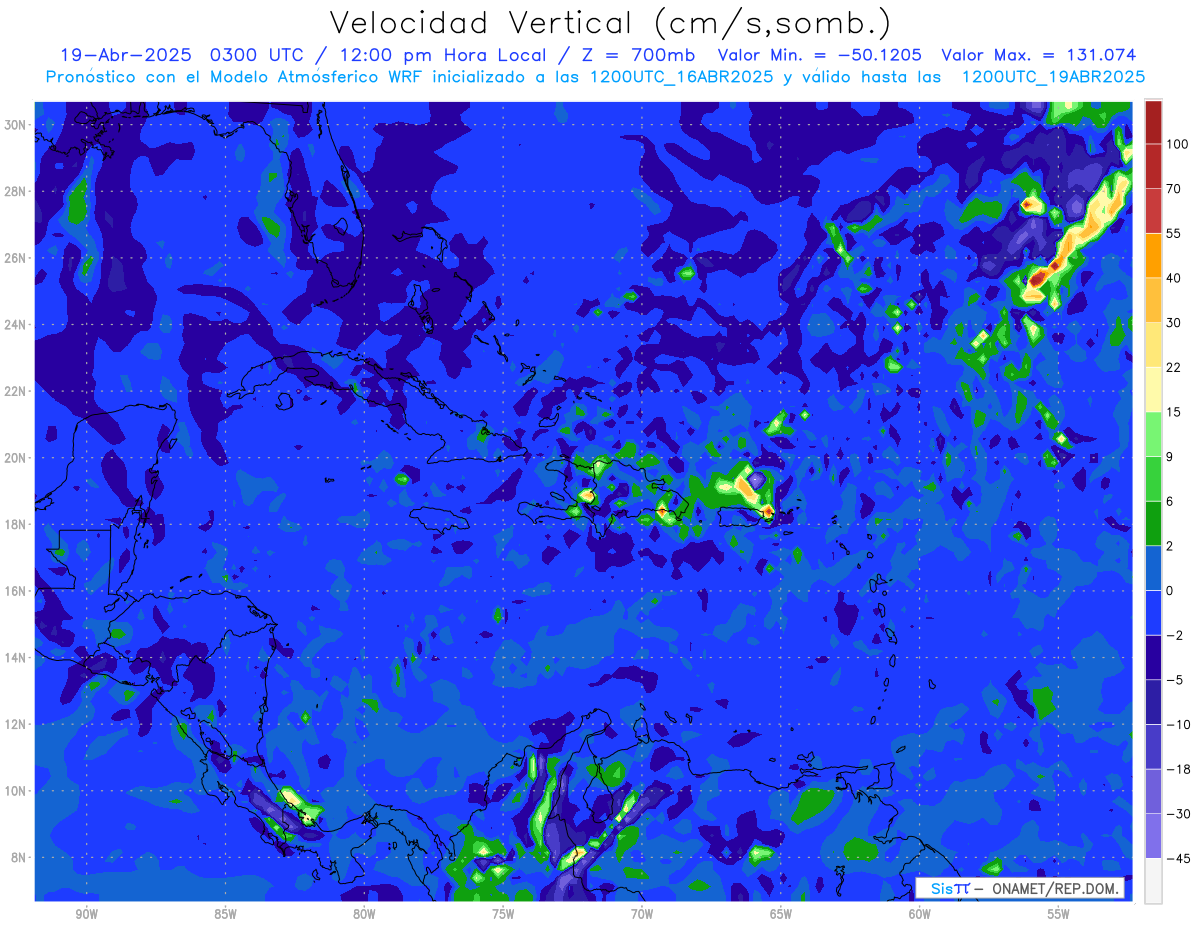Click the dark red color bar segment above 100

[x=1153, y=121]
